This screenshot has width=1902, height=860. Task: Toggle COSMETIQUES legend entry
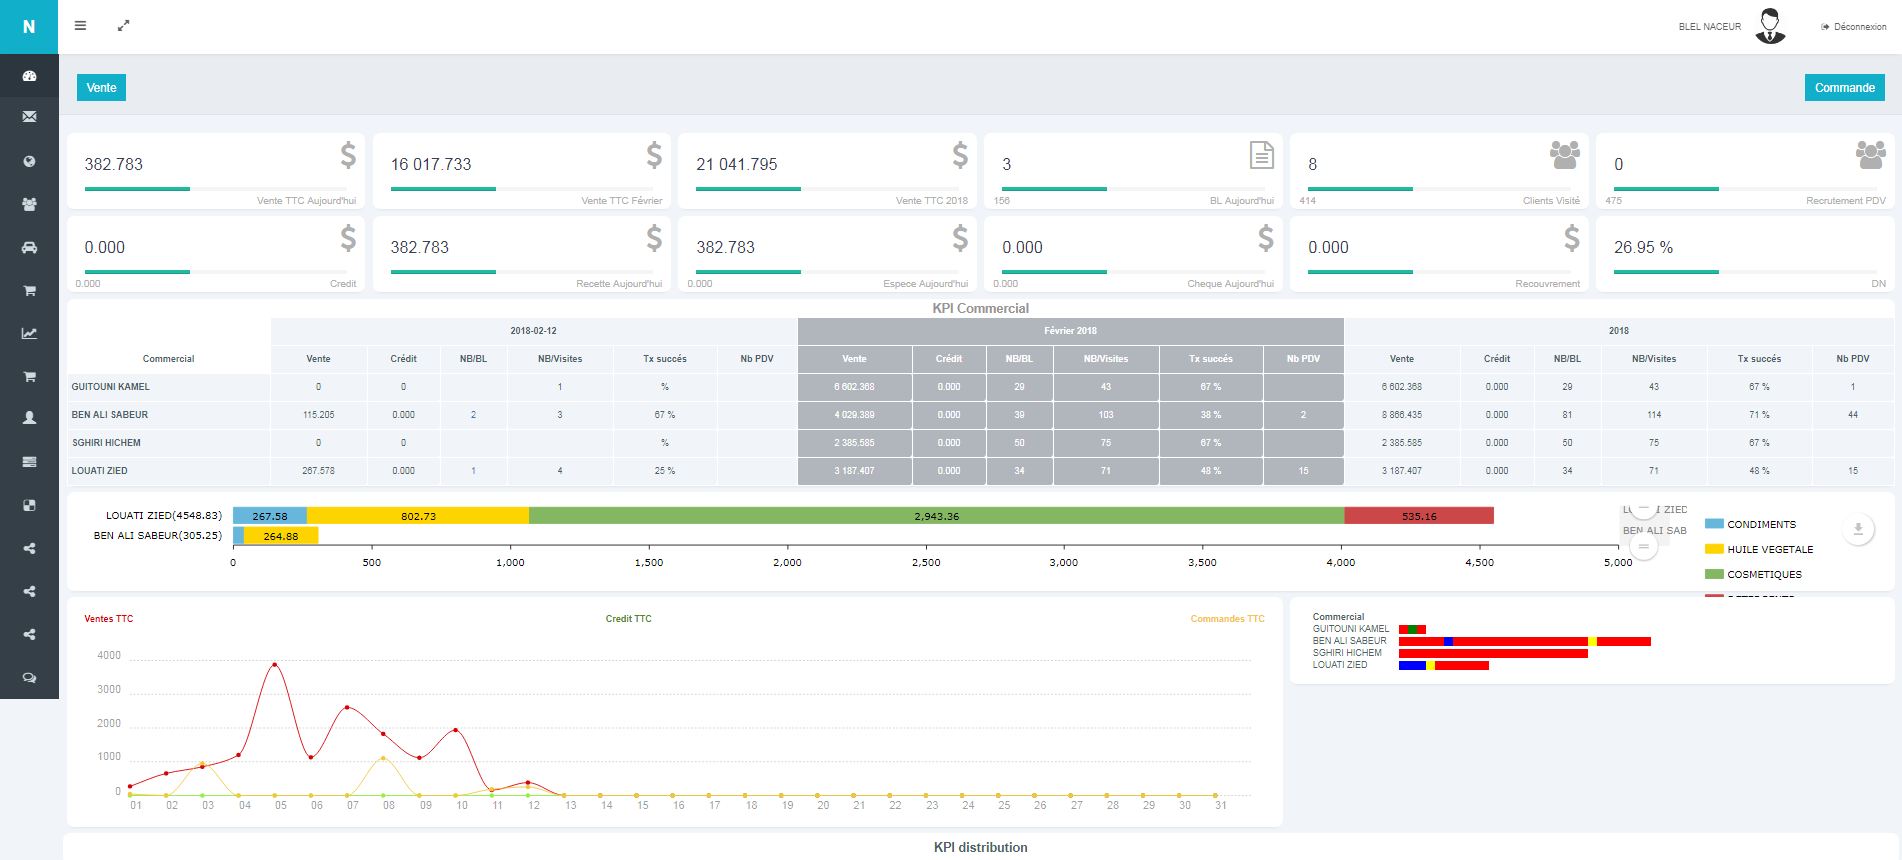click(1753, 574)
